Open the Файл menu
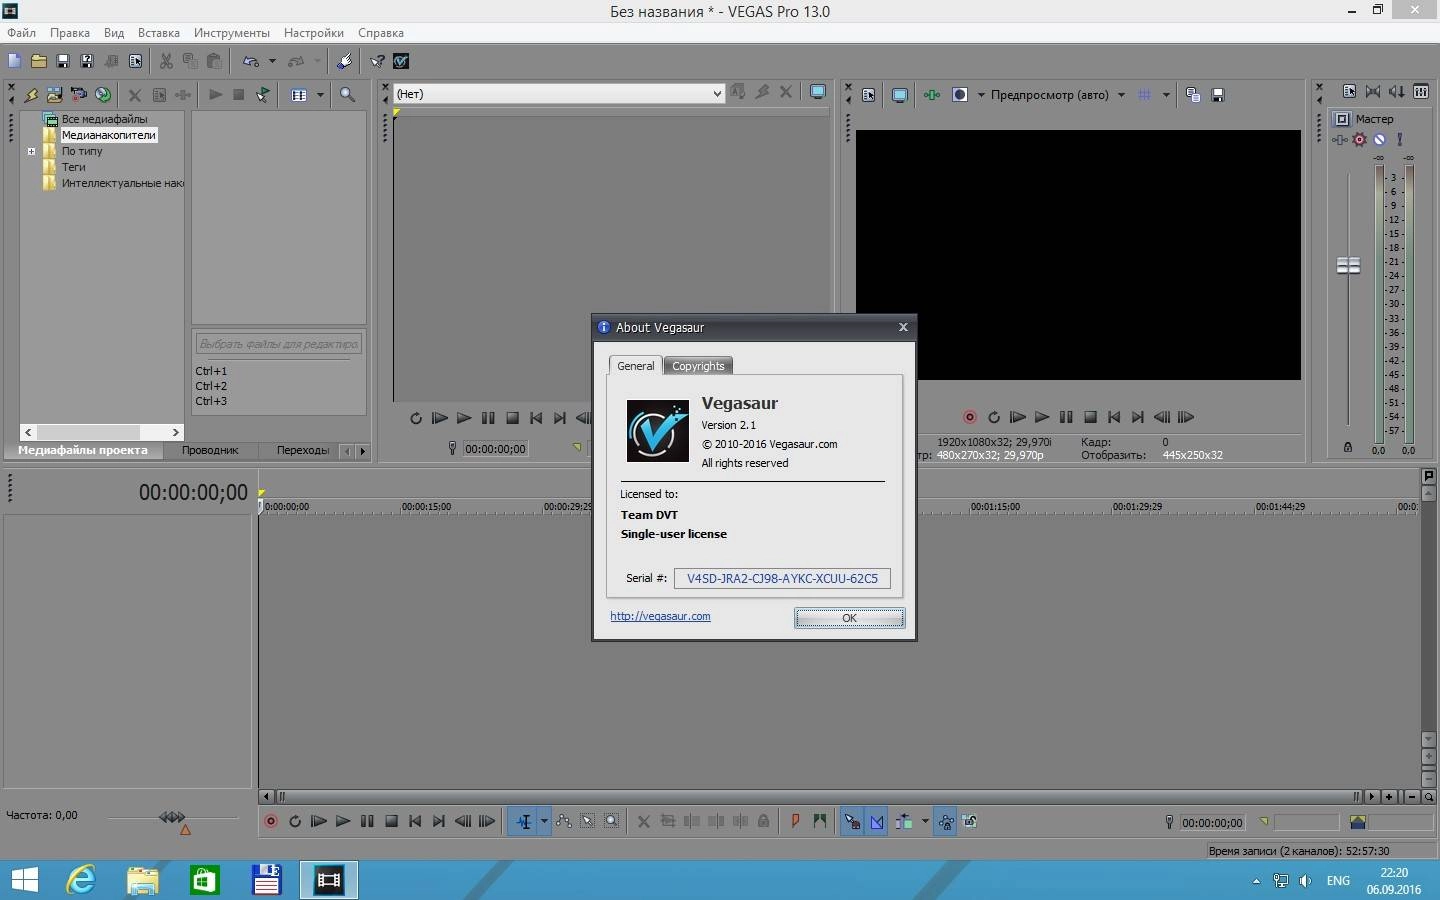The height and width of the screenshot is (900, 1440). [x=21, y=33]
